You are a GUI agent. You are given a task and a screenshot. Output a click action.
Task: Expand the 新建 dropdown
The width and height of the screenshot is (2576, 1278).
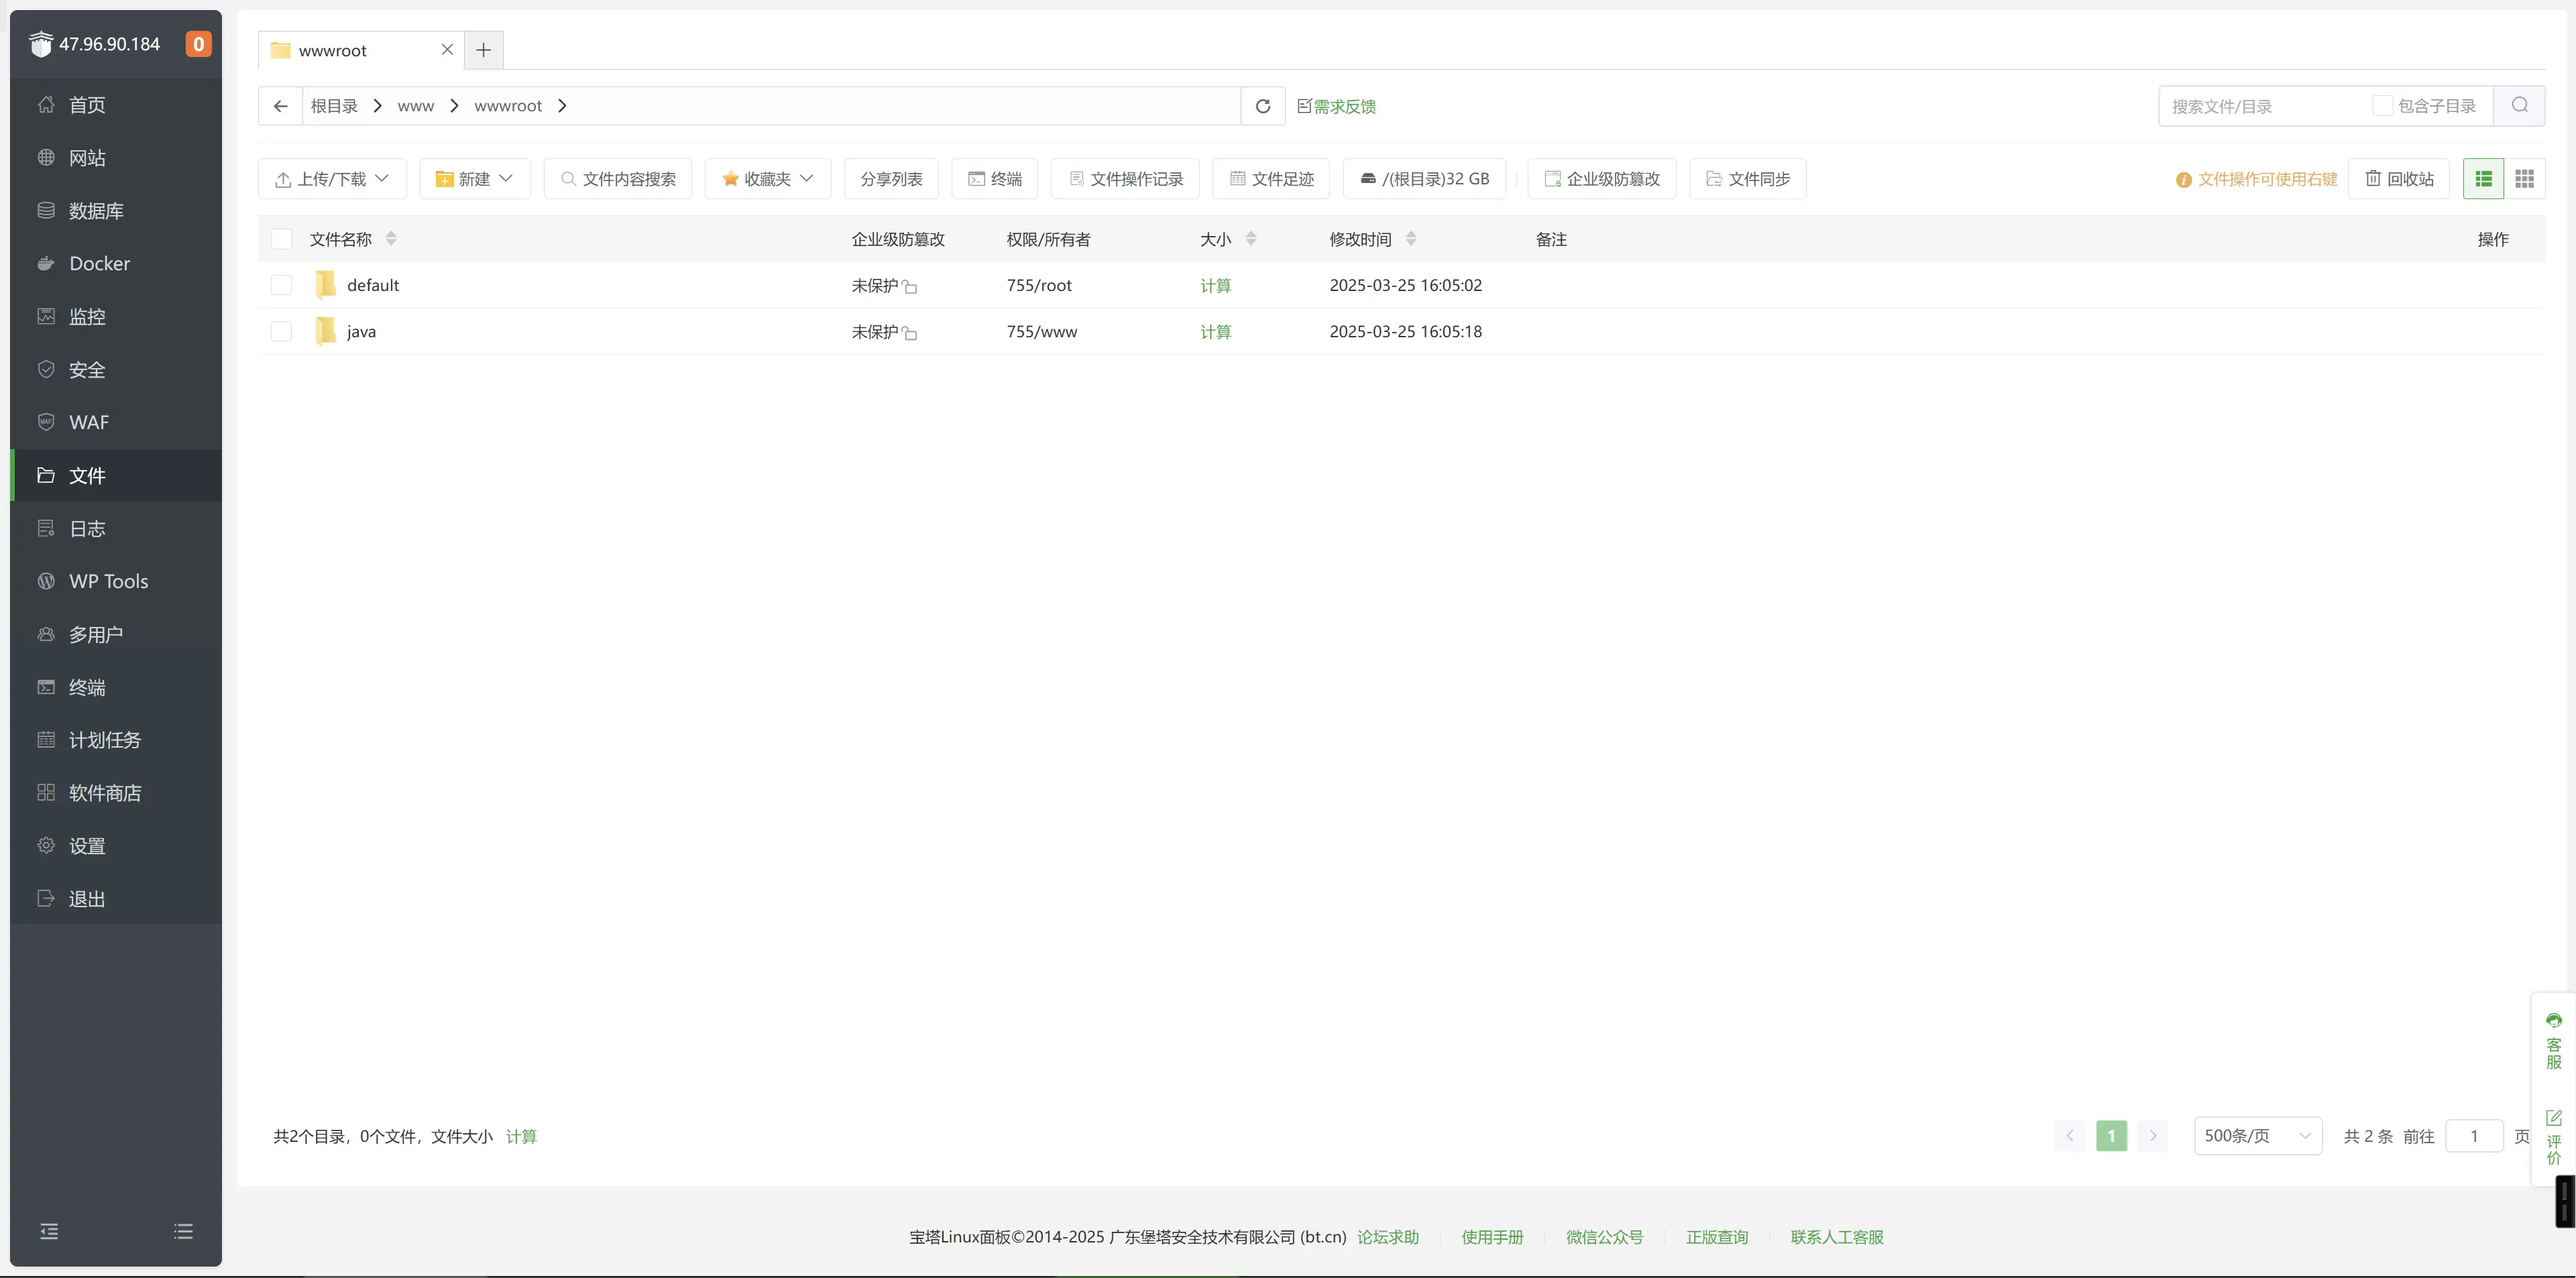475,179
